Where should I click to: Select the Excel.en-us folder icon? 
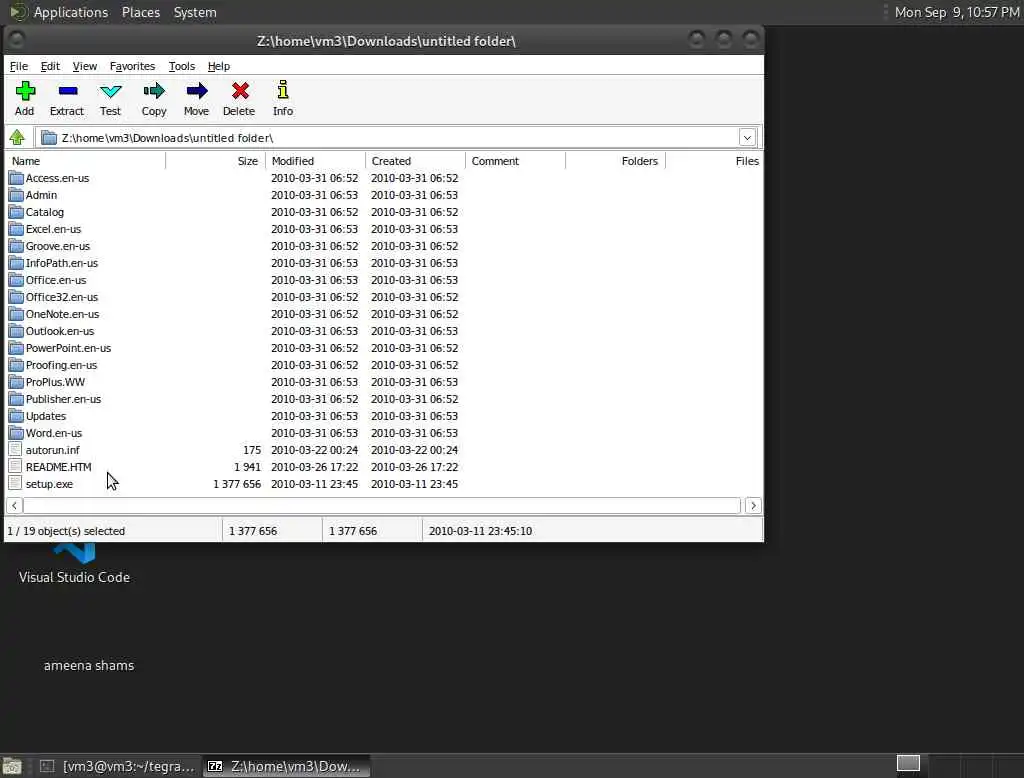point(16,229)
